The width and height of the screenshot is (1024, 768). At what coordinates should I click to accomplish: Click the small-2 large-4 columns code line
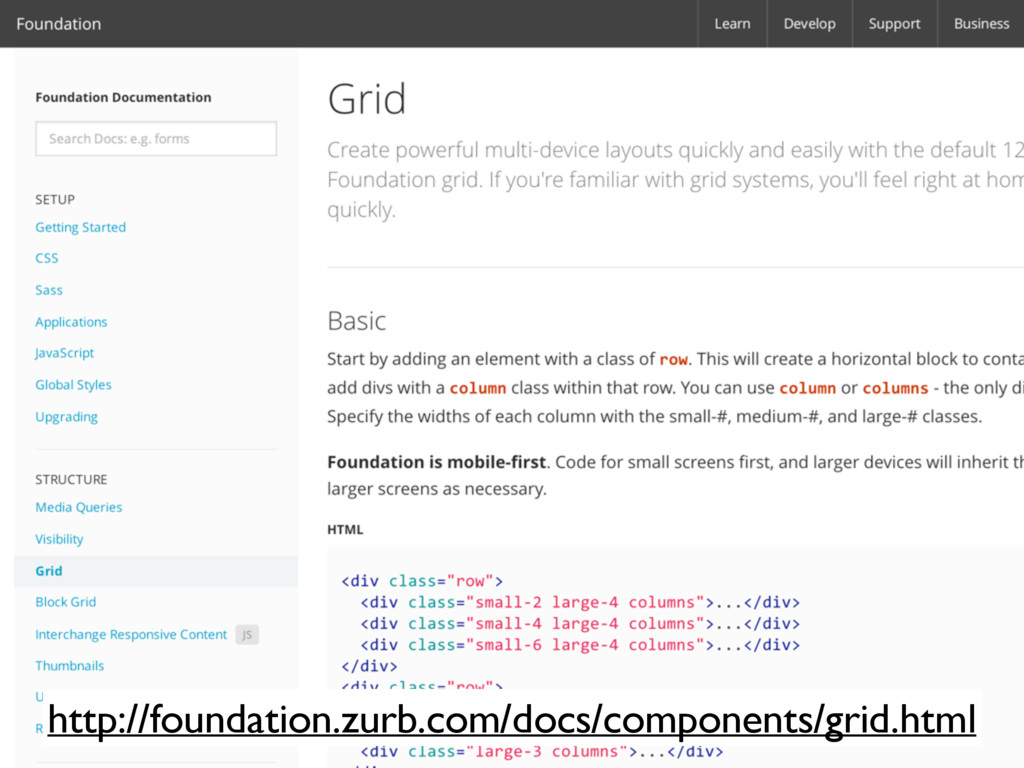[x=580, y=602]
